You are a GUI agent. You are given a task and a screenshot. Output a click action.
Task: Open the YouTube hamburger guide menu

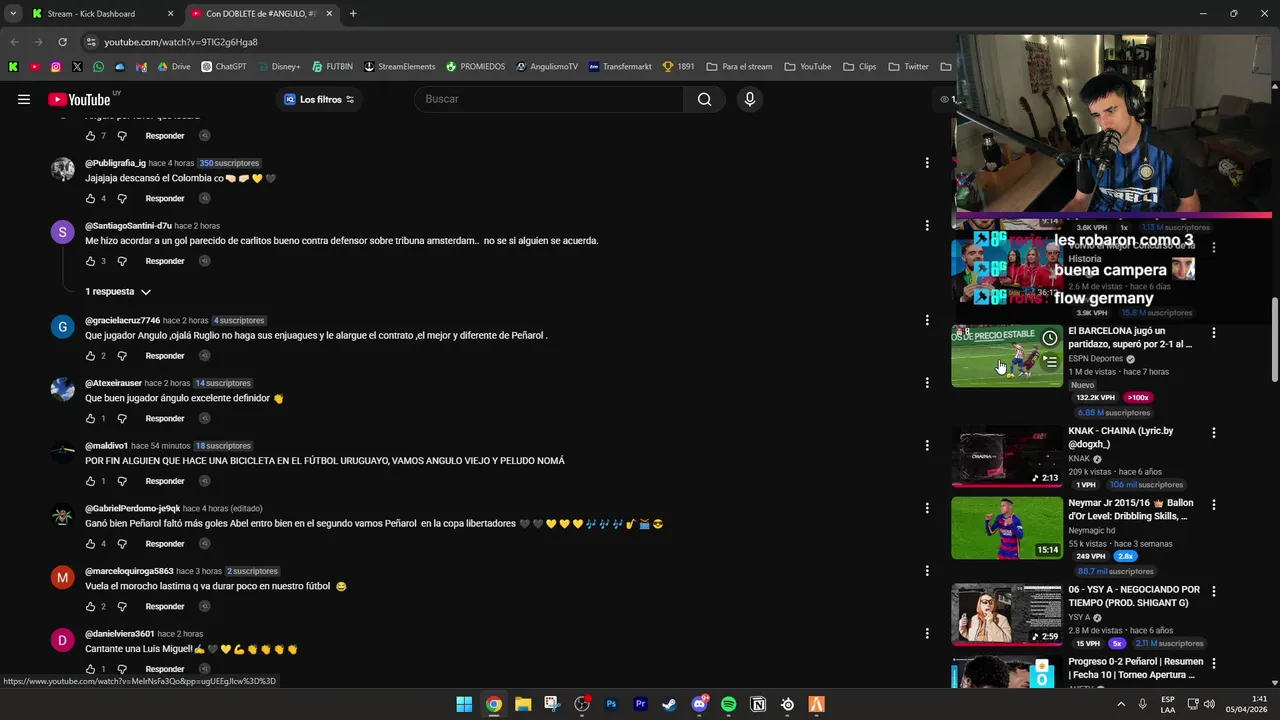[24, 99]
